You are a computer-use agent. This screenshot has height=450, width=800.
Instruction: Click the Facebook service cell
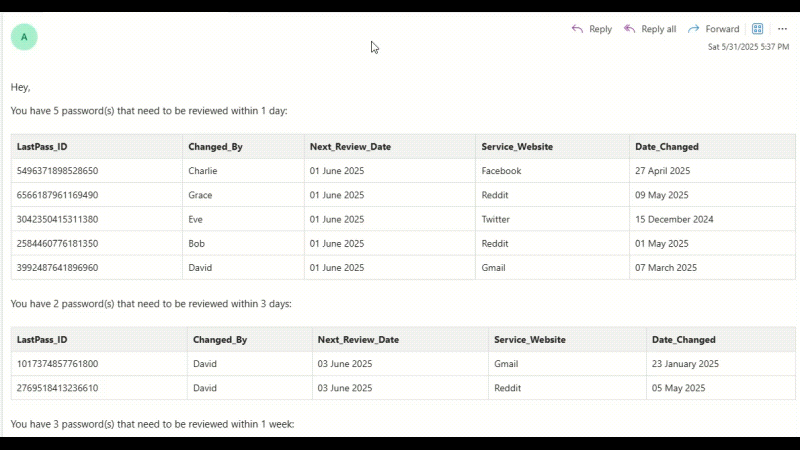[x=501, y=171]
